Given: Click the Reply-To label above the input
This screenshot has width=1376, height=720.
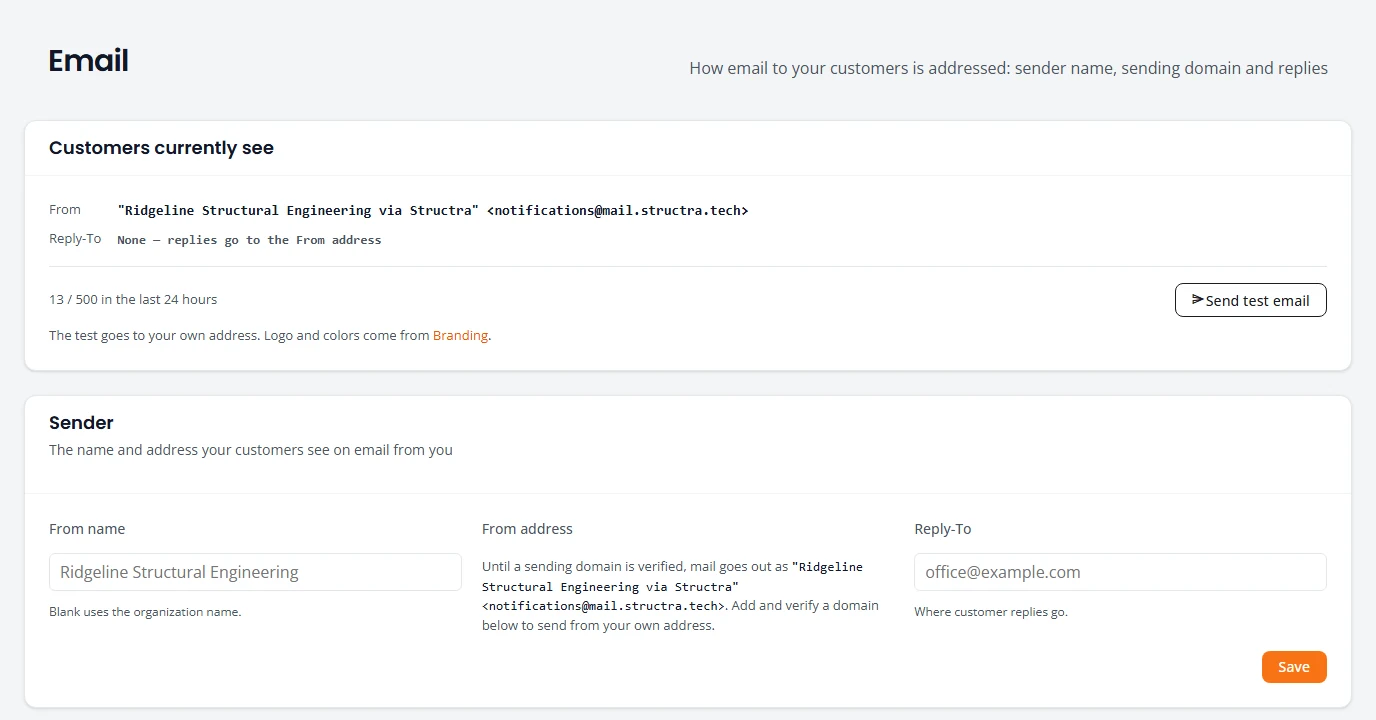Looking at the screenshot, I should tap(943, 529).
